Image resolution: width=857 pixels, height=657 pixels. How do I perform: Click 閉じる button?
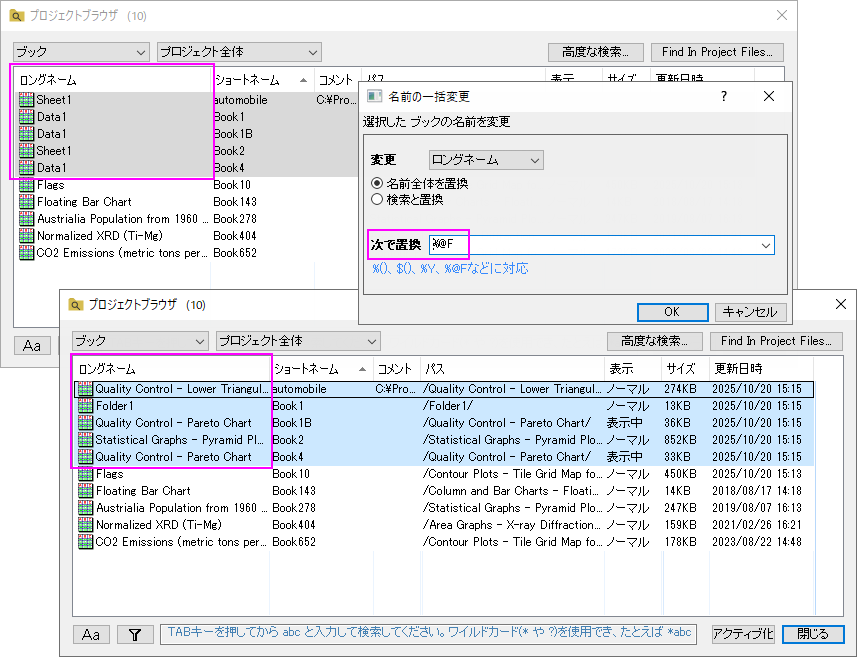tap(813, 634)
